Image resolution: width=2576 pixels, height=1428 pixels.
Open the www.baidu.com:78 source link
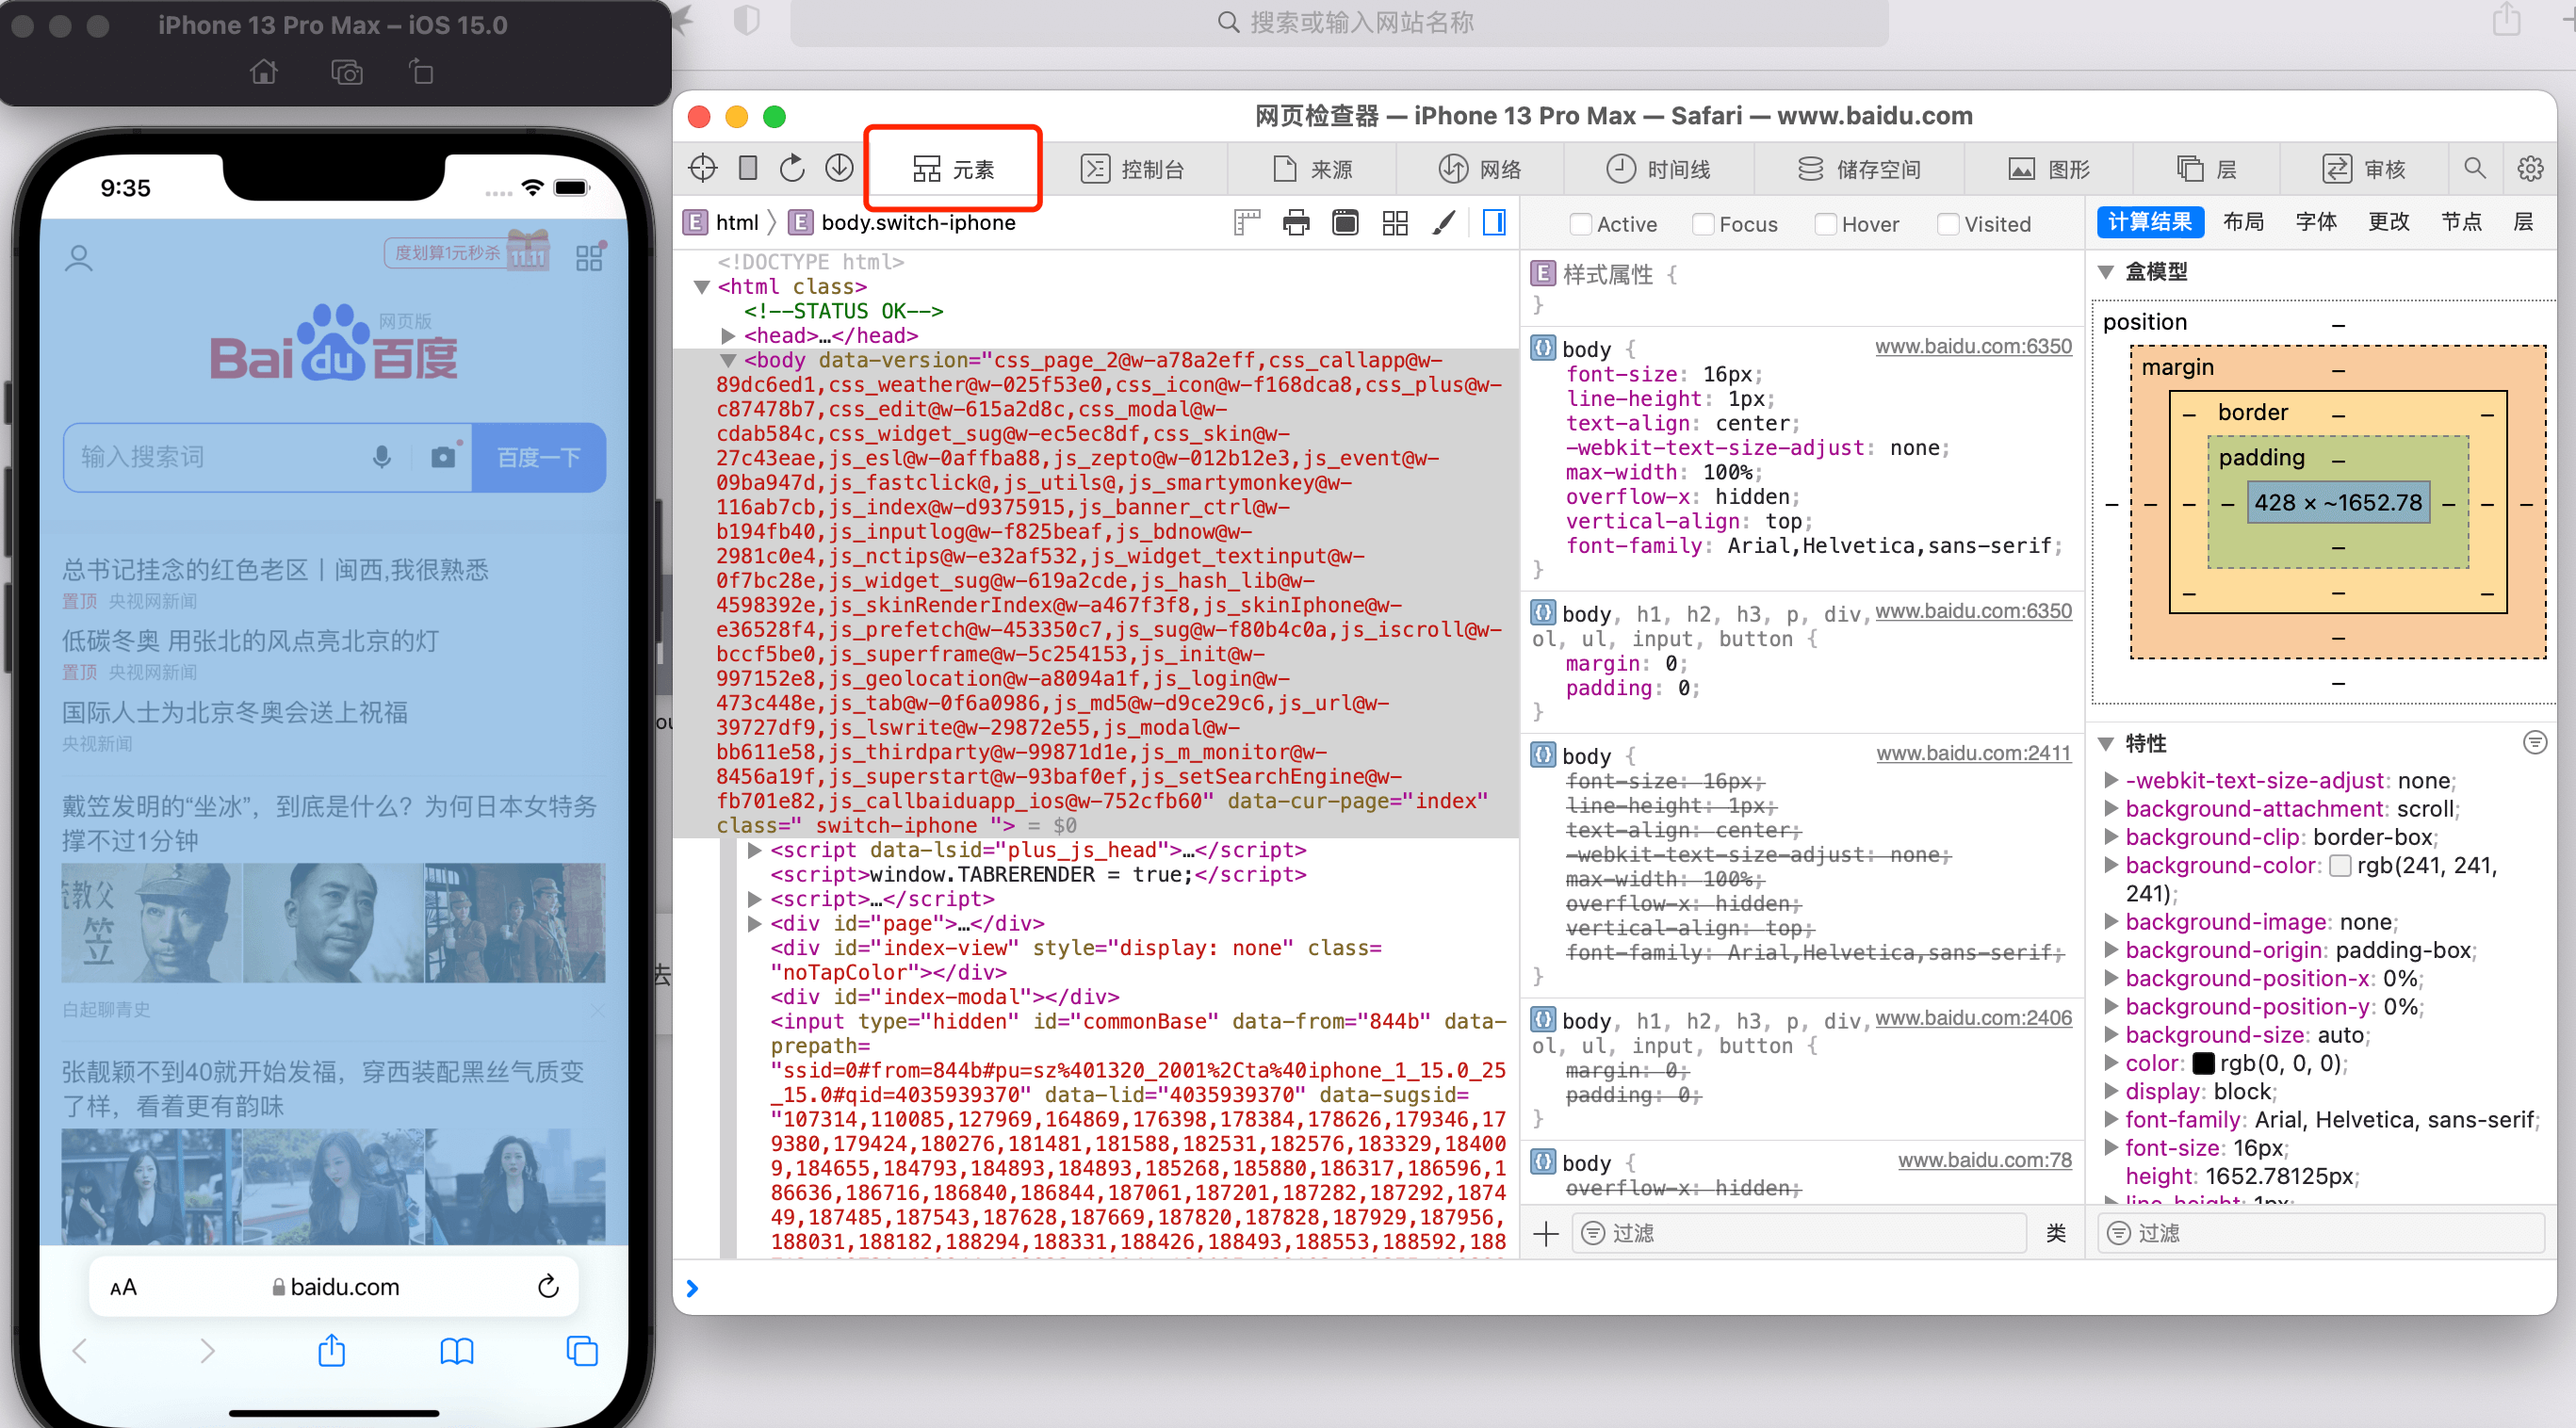pyautogui.click(x=1984, y=1160)
